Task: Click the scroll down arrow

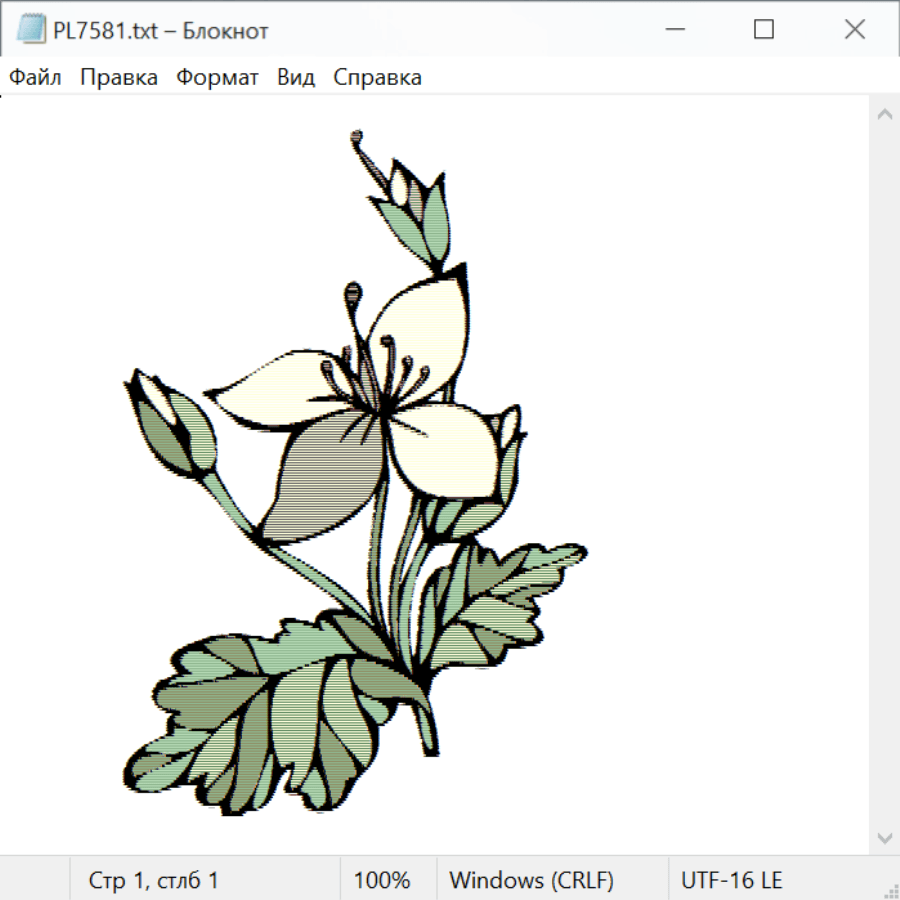Action: pyautogui.click(x=884, y=837)
